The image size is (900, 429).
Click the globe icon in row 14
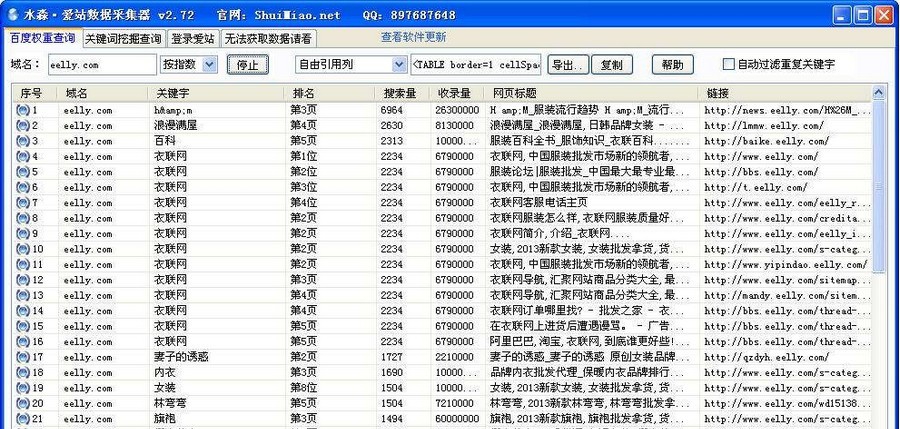pos(22,311)
